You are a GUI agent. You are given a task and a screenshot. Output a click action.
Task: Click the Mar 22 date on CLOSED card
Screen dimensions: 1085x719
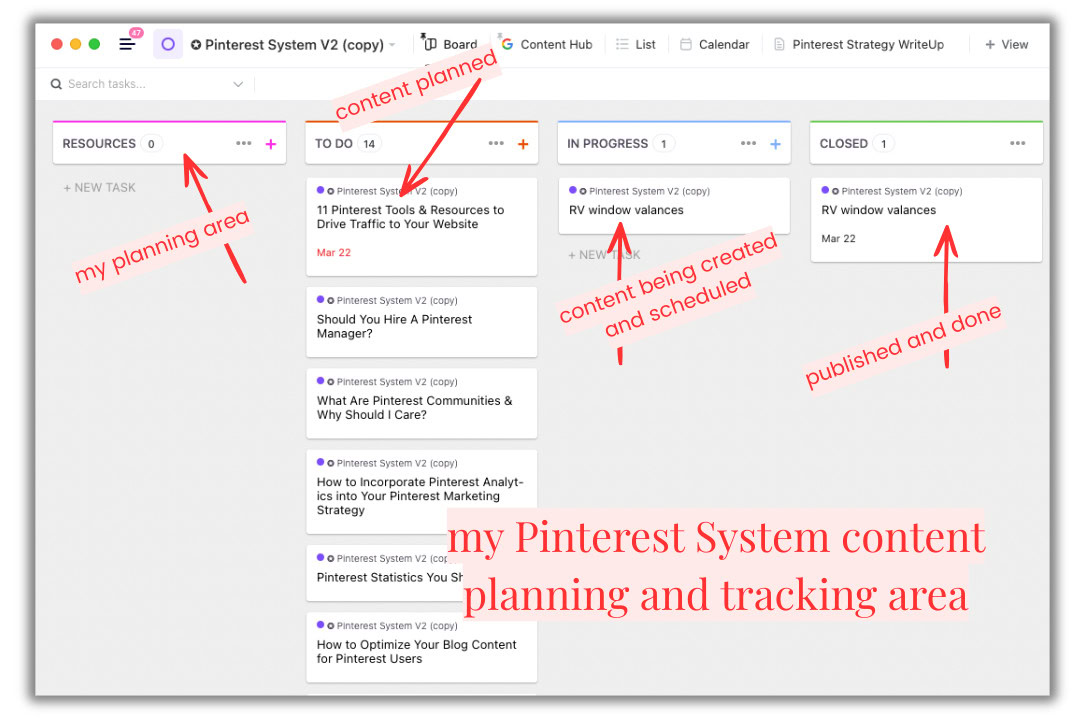pyautogui.click(x=838, y=239)
